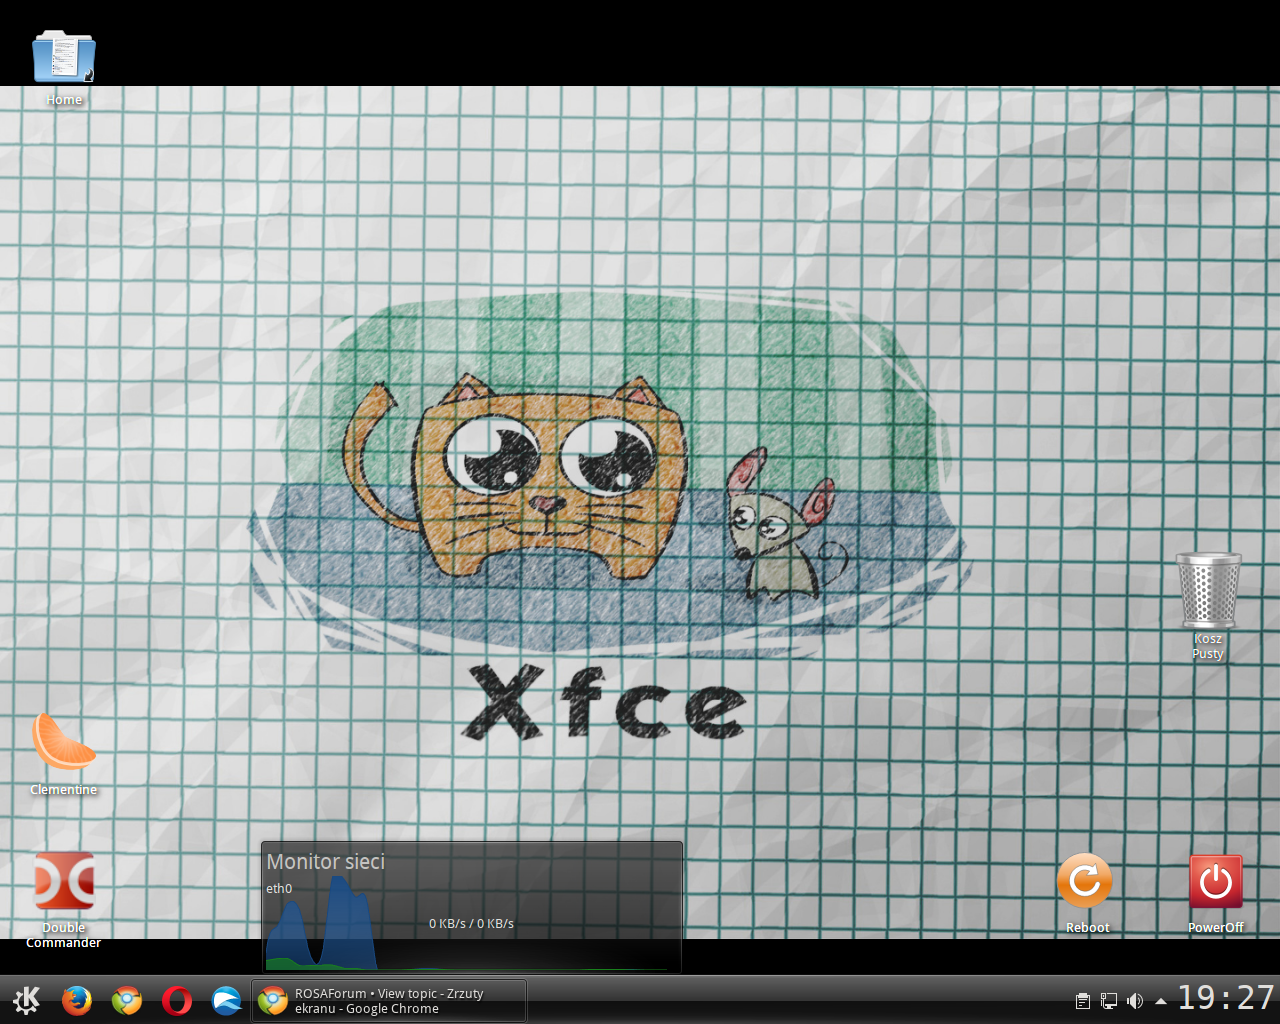Open the KDE application launcher menu
The width and height of the screenshot is (1280, 1024).
pyautogui.click(x=26, y=1000)
